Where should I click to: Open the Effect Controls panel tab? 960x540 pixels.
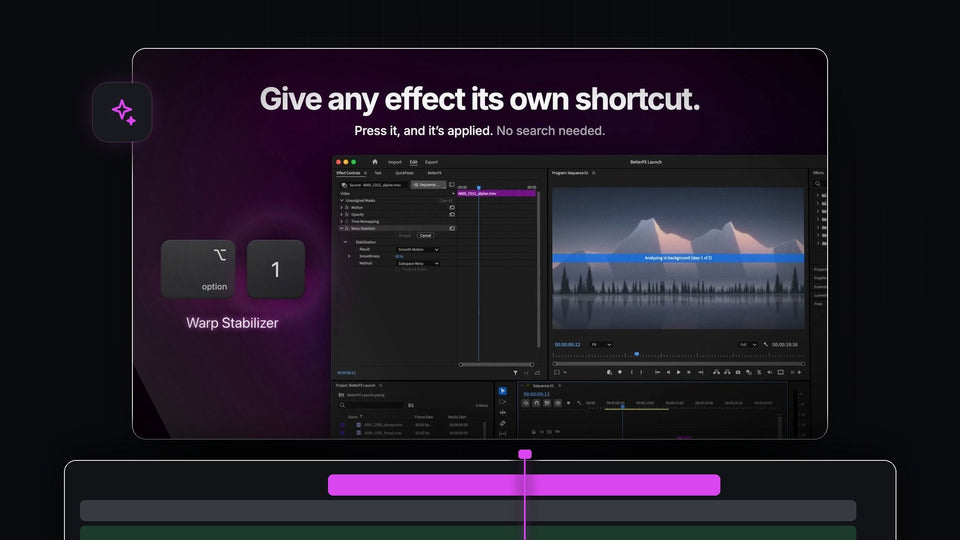[348, 173]
